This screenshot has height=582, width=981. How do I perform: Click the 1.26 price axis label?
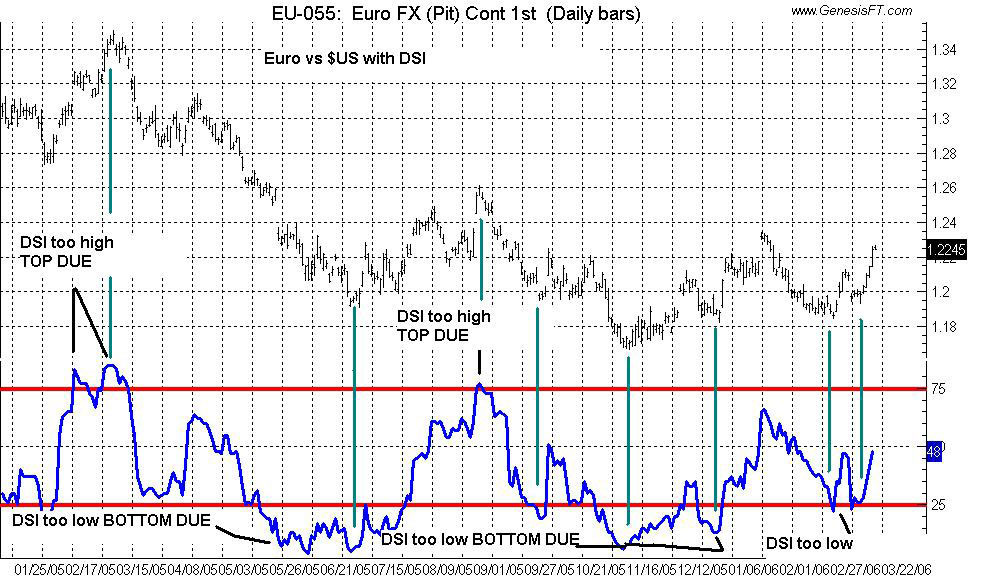pyautogui.click(x=943, y=188)
